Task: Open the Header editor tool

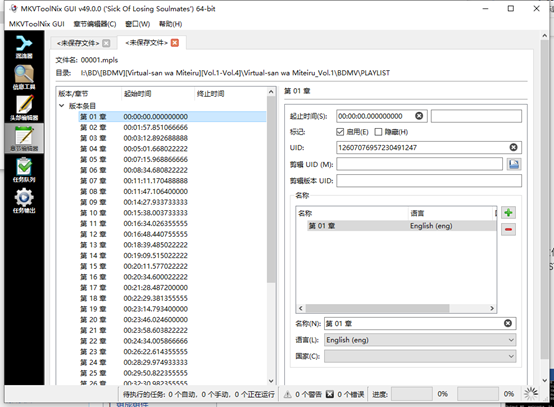Action: point(24,108)
